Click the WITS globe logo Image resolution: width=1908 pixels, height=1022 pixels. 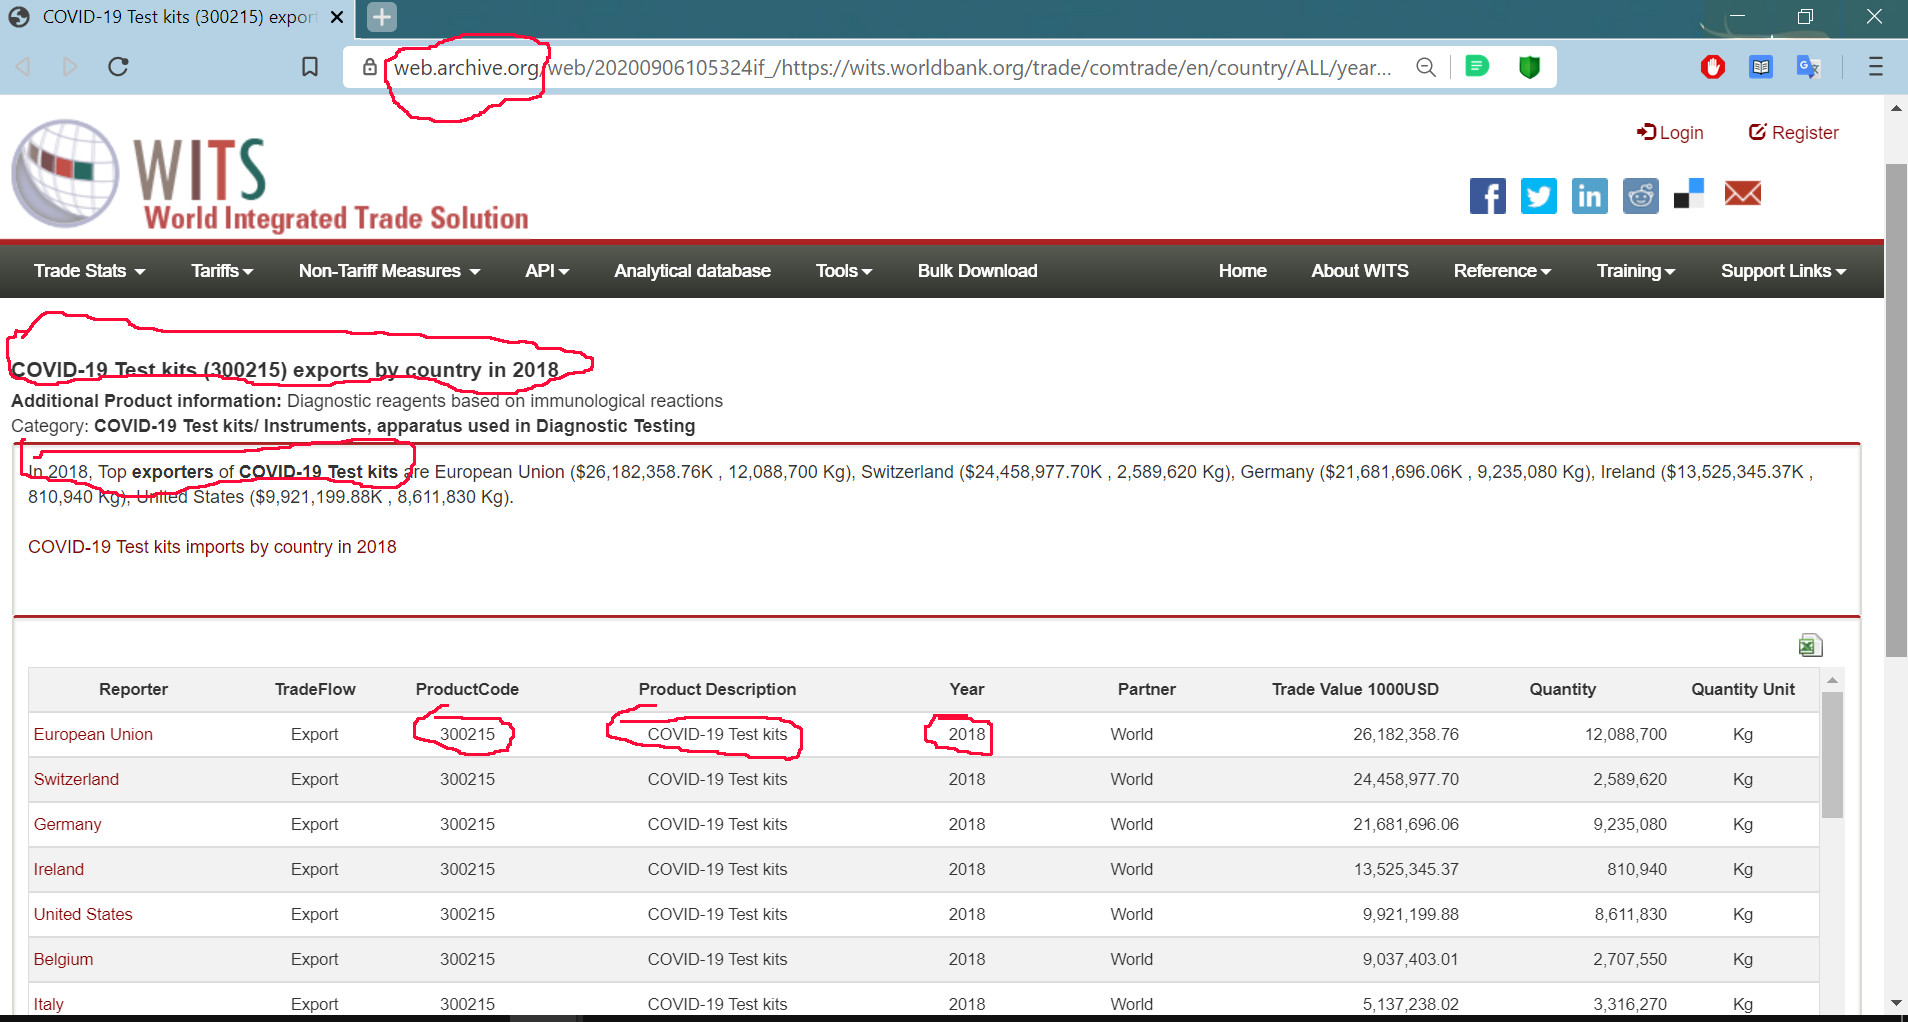pos(66,174)
